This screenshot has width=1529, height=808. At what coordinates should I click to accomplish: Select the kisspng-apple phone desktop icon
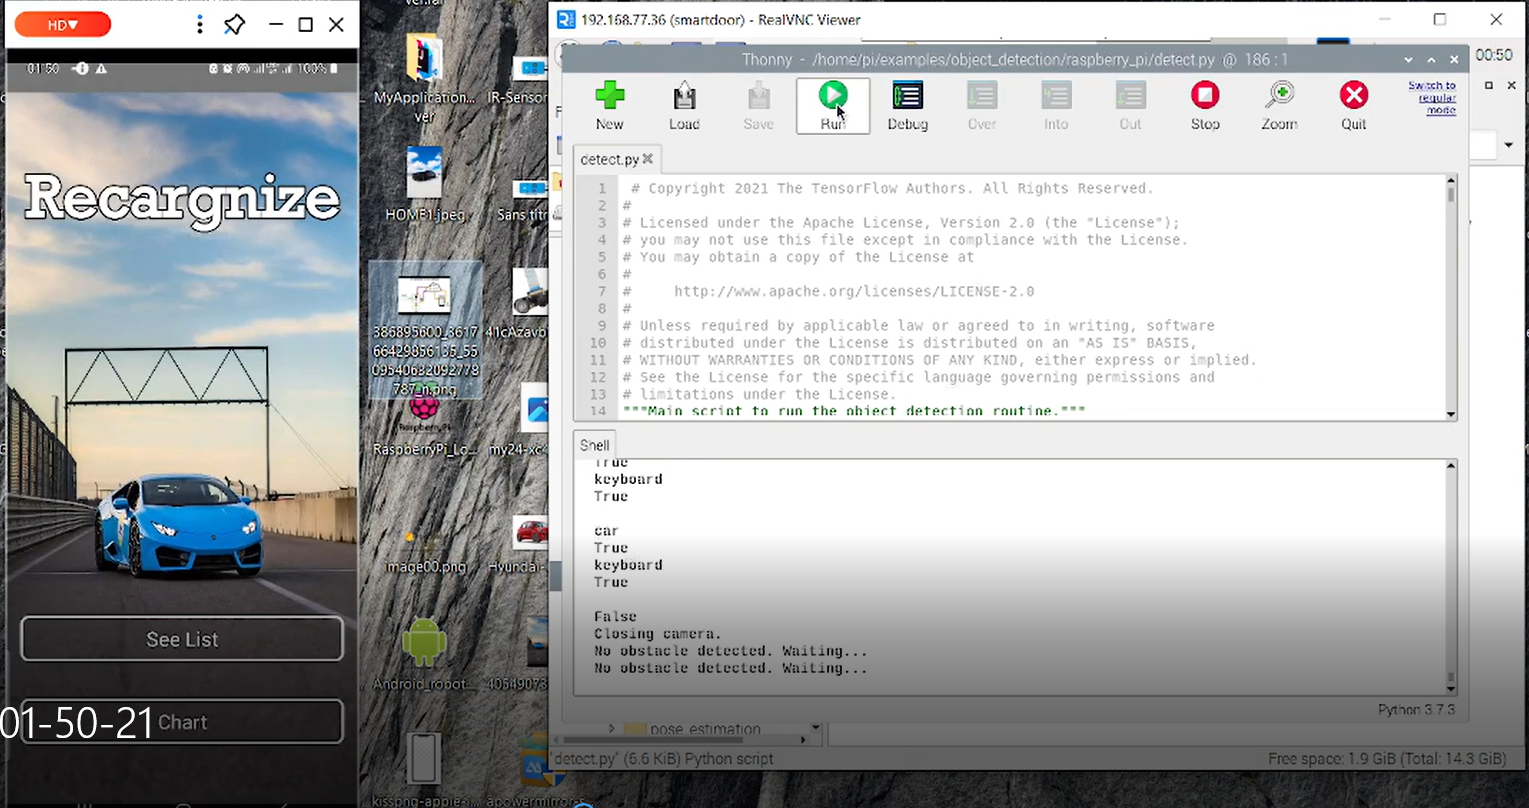424,770
